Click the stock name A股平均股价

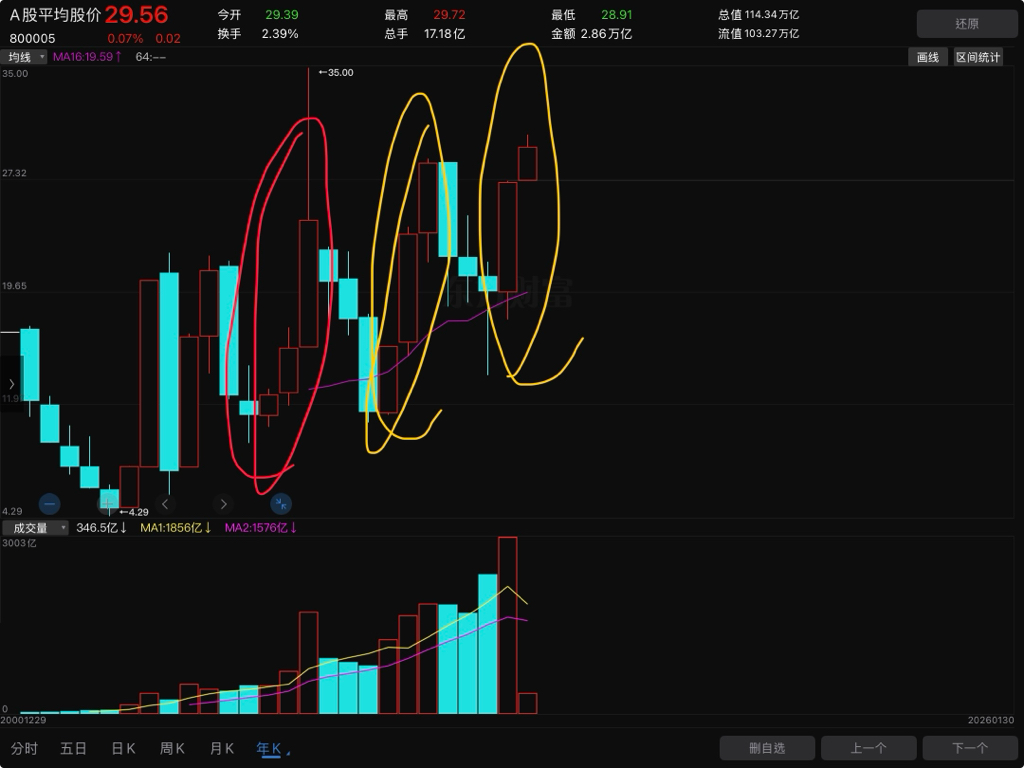coord(56,15)
